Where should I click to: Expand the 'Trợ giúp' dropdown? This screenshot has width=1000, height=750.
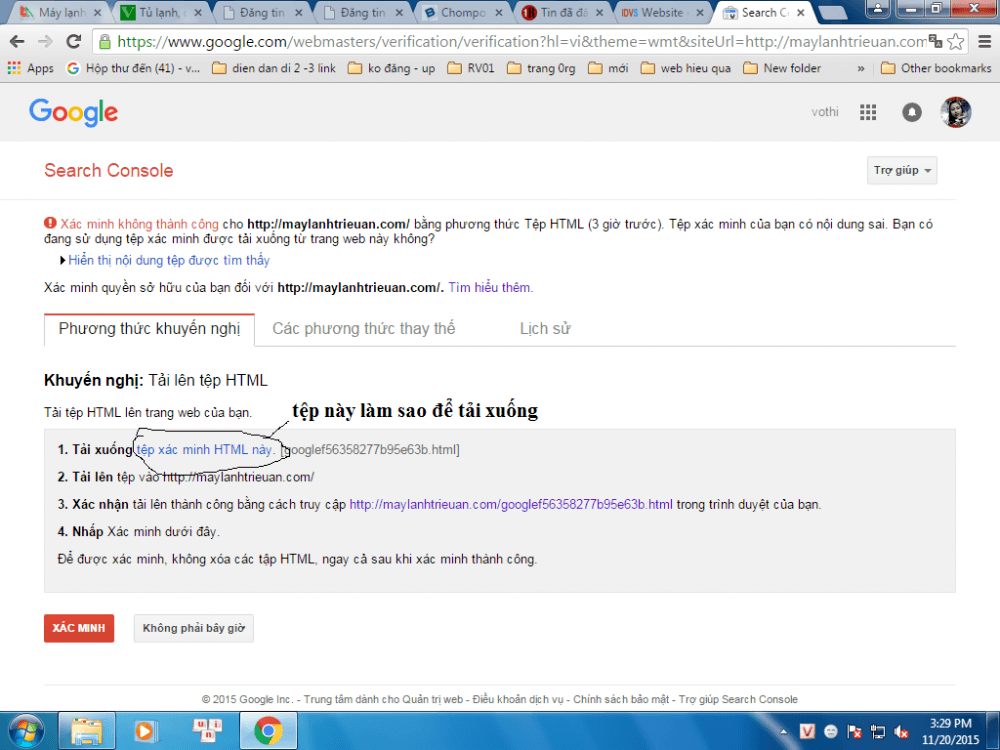point(902,170)
